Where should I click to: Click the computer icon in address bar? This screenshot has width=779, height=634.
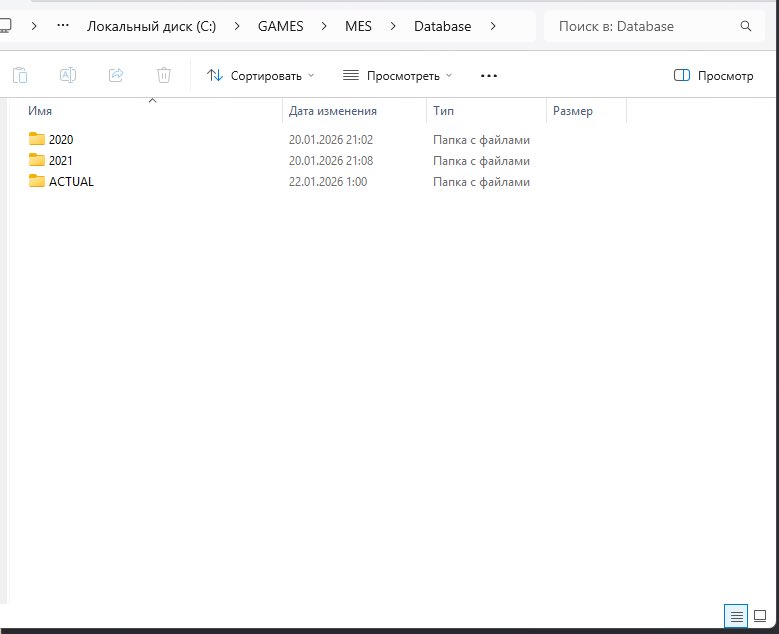point(4,26)
